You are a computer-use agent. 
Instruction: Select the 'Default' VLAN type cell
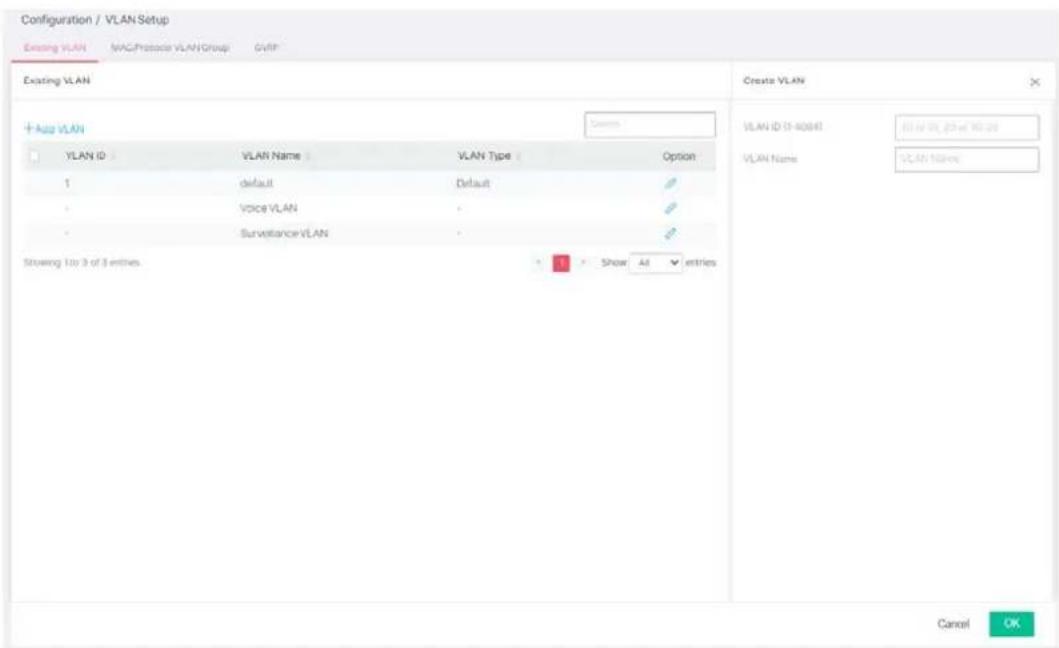click(x=473, y=183)
